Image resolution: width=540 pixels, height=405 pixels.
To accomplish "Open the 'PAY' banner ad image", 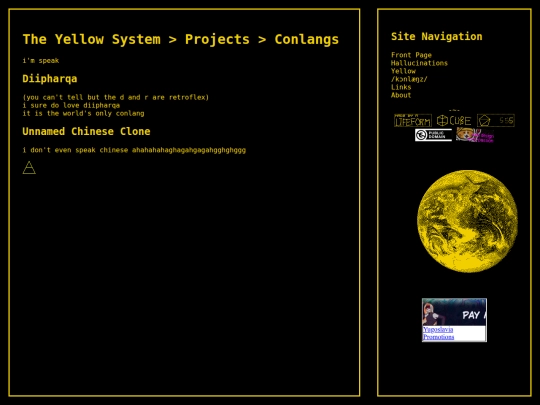I will [x=454, y=312].
